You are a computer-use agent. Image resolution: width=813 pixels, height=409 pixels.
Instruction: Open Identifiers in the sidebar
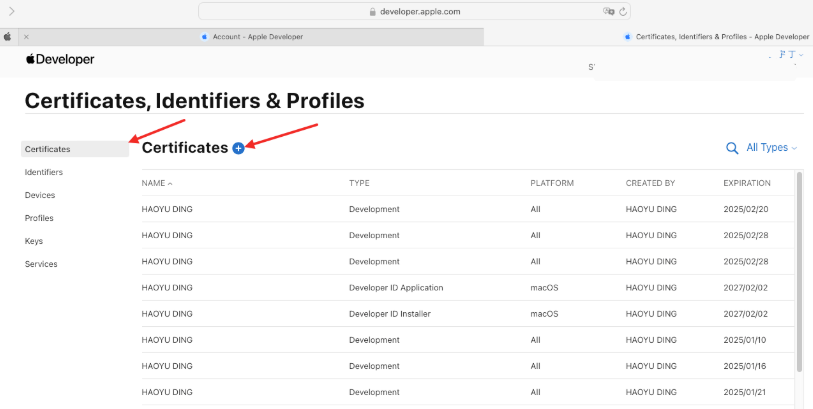44,172
